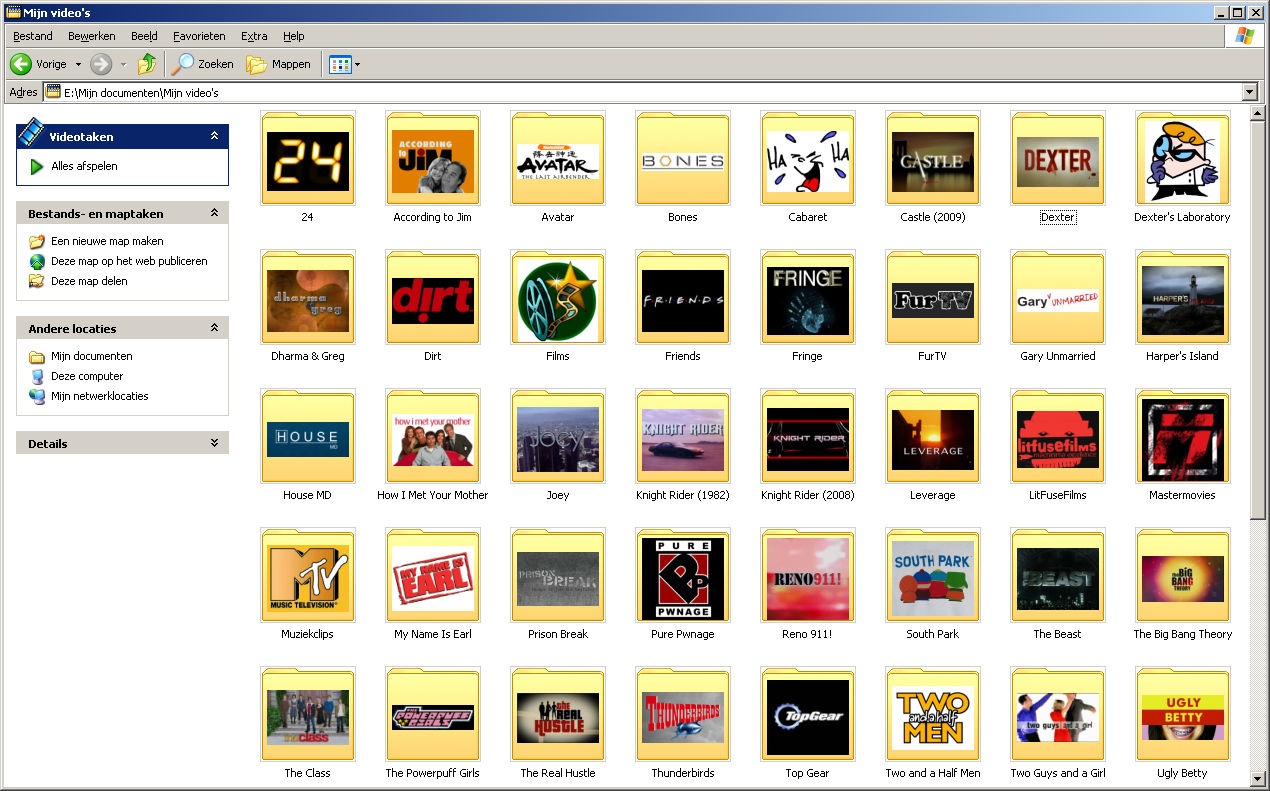Click the green Forward arrow button

tap(101, 64)
